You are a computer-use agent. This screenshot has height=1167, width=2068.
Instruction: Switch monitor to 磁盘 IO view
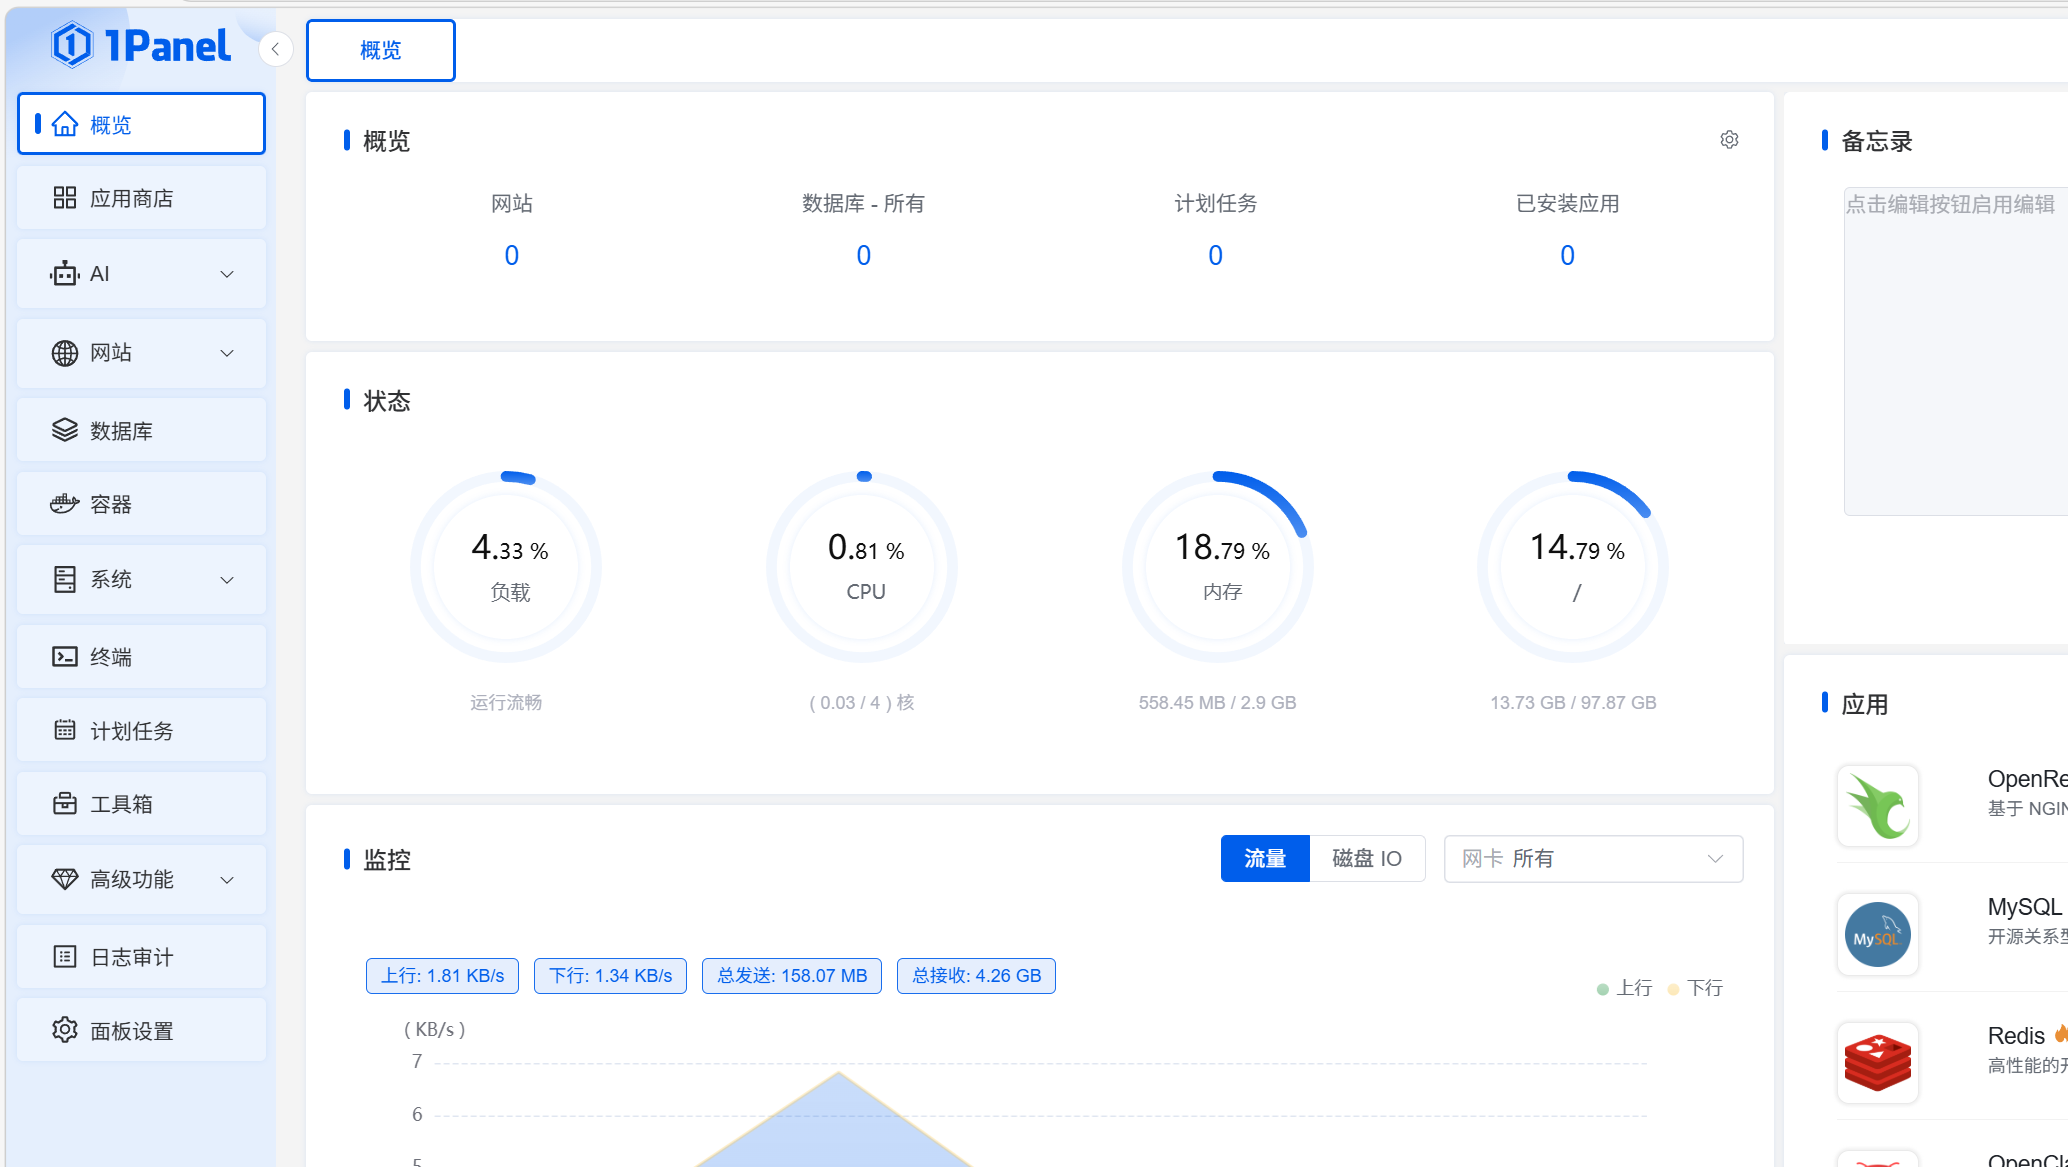click(1366, 859)
